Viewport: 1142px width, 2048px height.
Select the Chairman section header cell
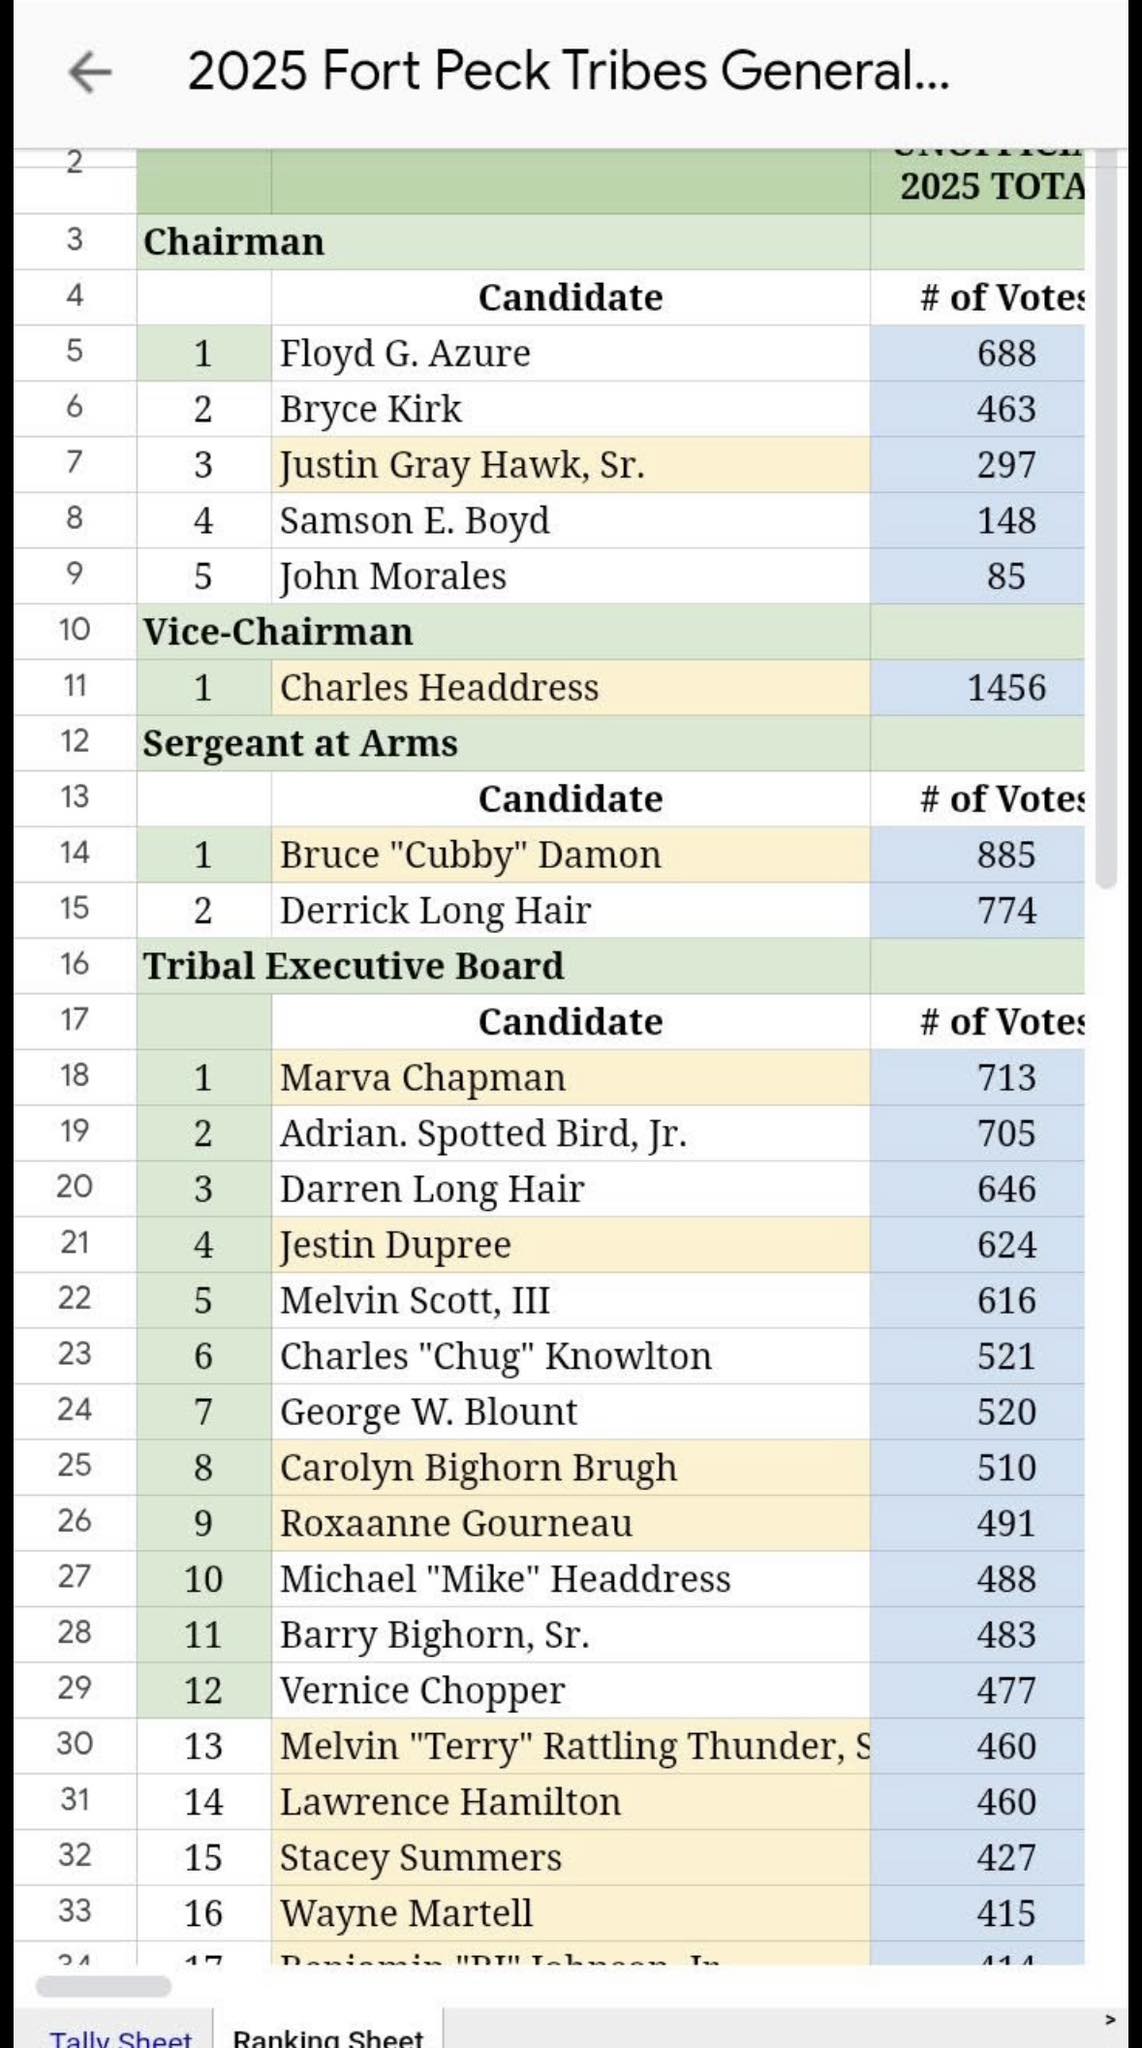click(502, 242)
